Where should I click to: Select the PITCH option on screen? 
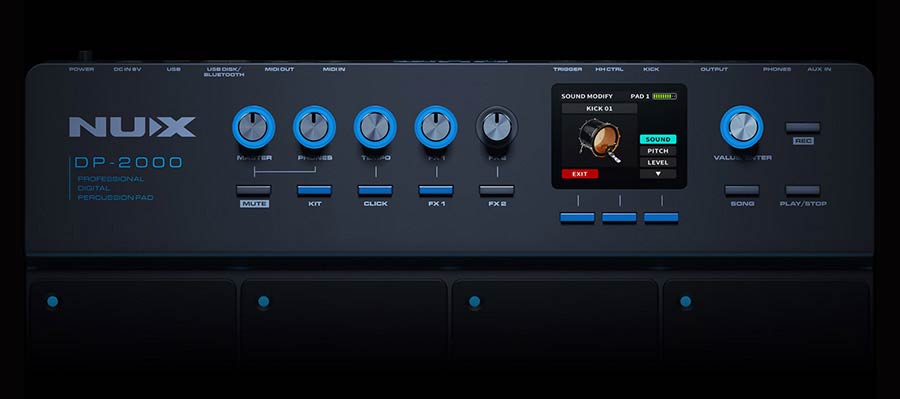[658, 151]
